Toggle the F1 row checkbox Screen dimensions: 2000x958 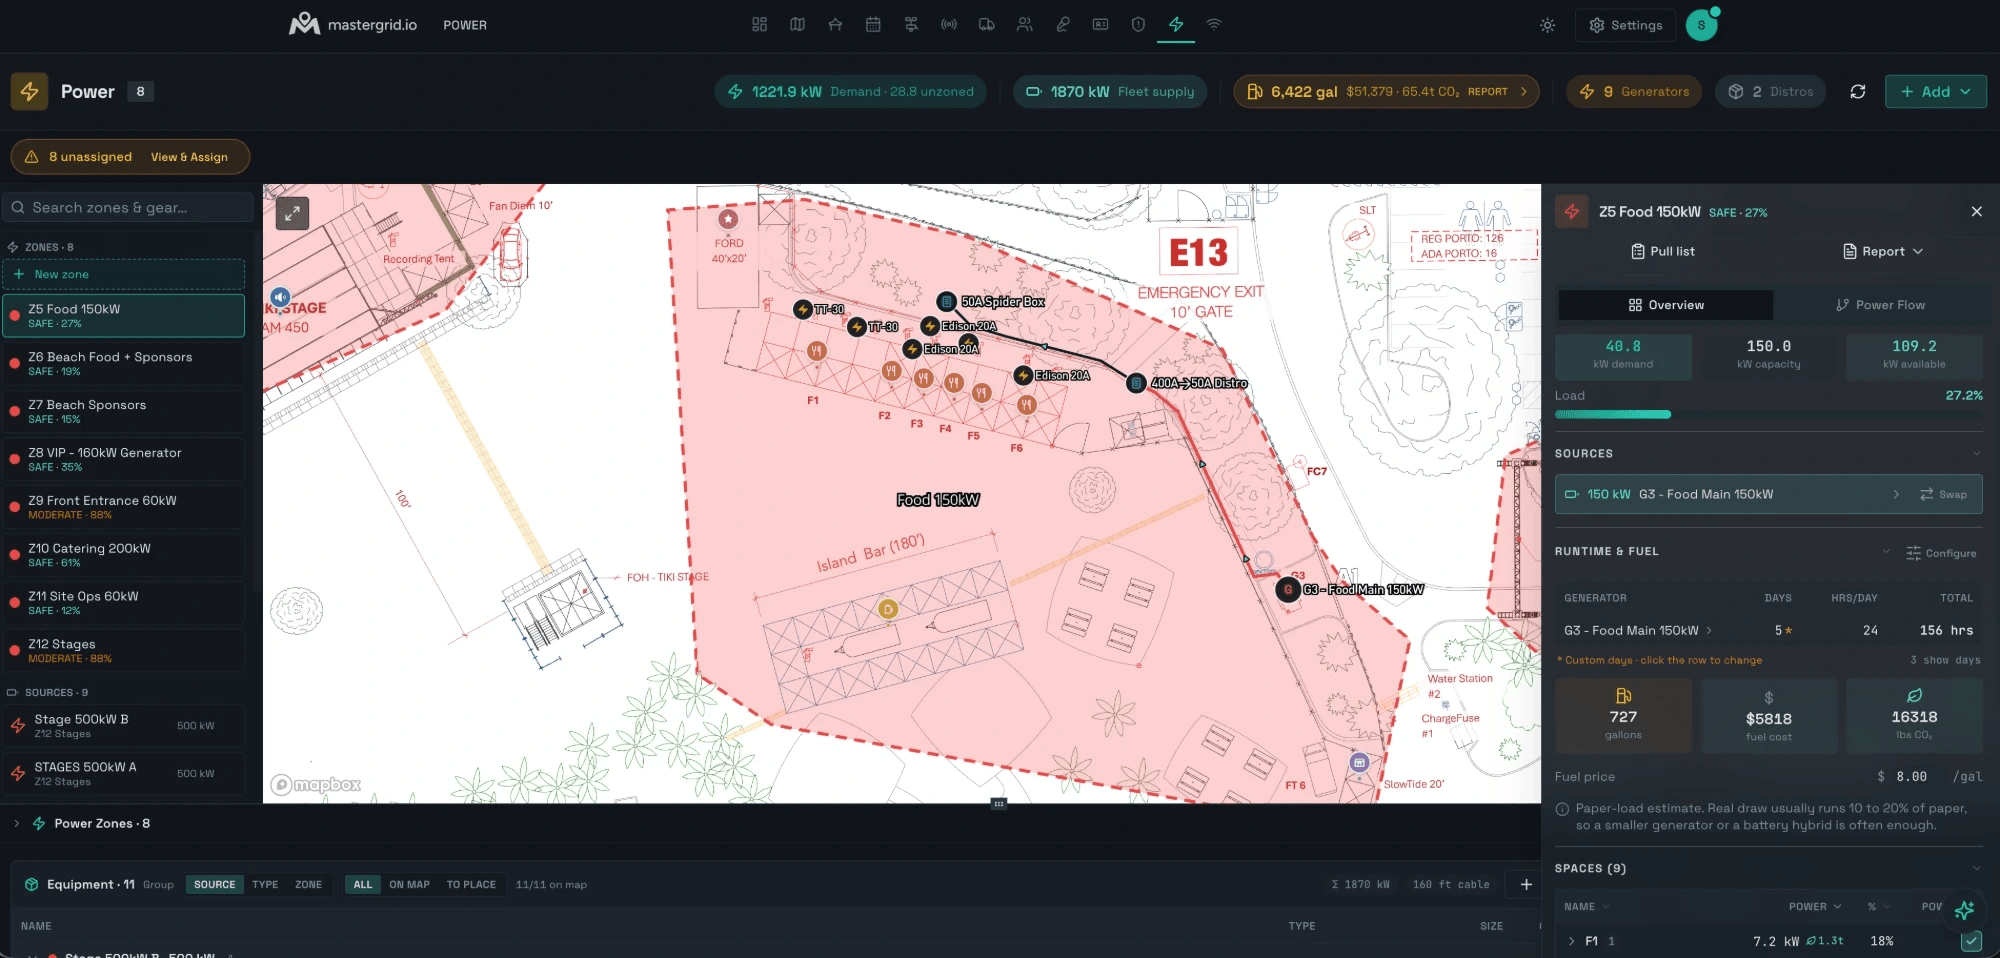1971,941
